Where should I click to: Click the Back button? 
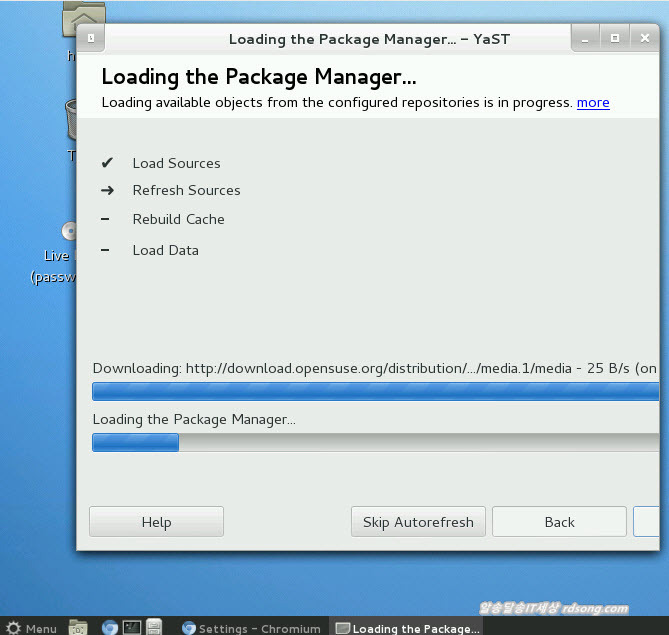559,522
